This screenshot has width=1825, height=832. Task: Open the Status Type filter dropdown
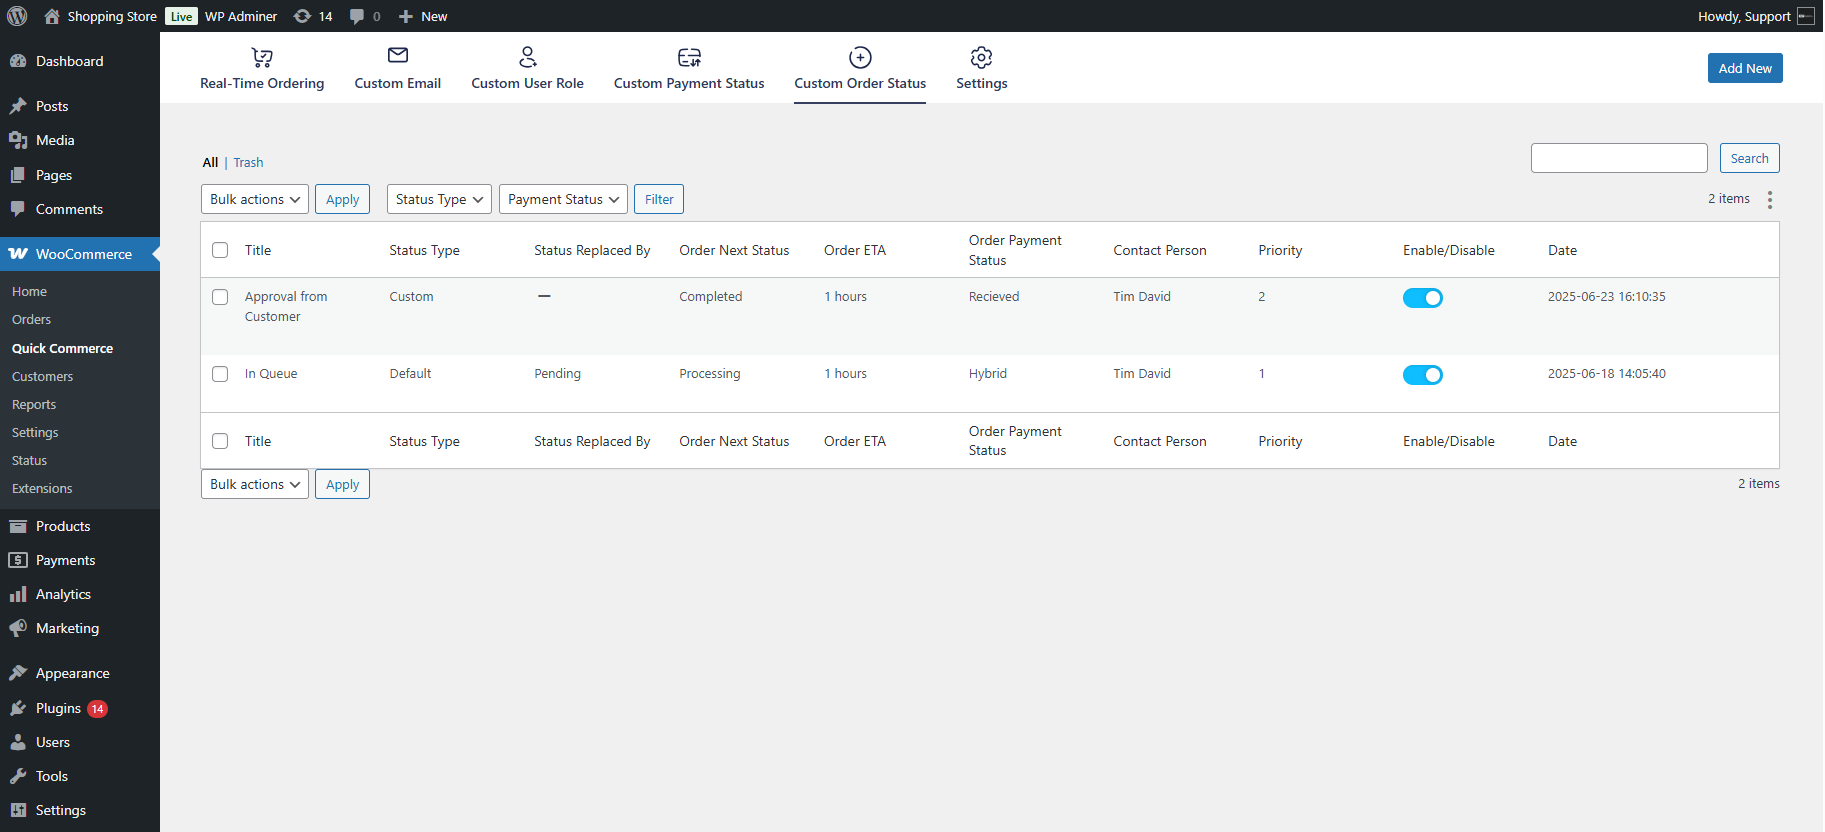click(x=439, y=199)
